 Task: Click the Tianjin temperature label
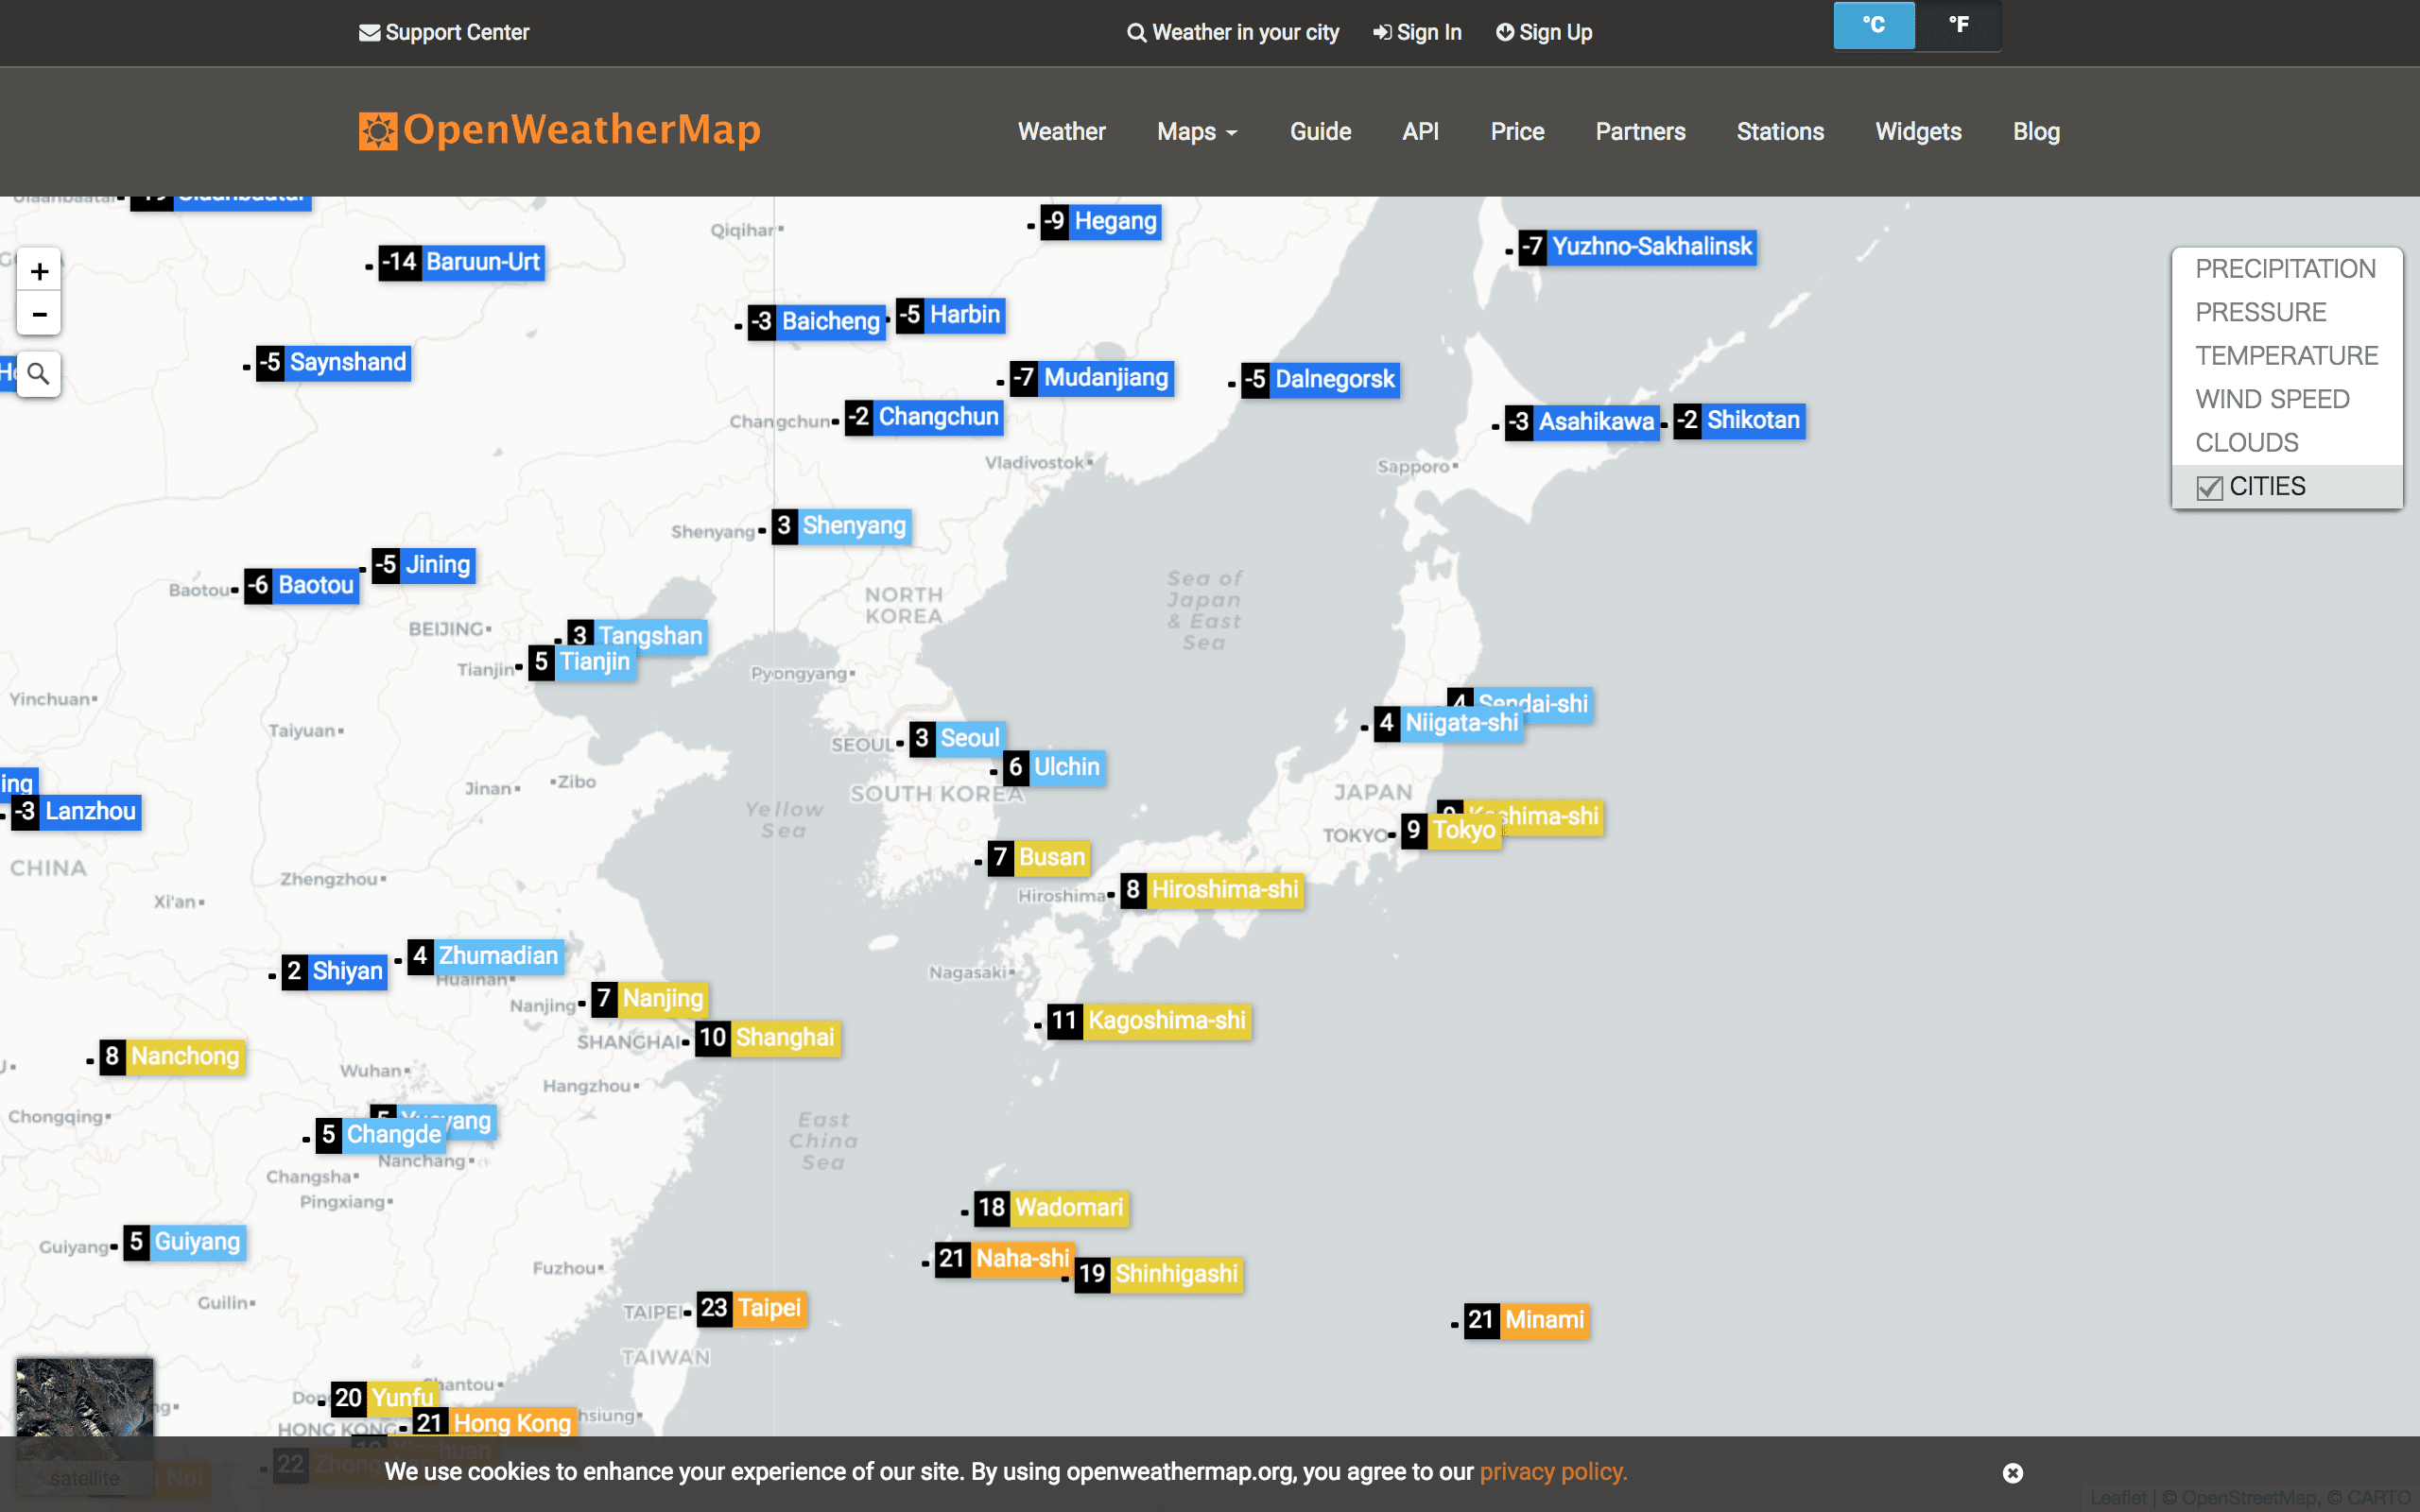click(582, 662)
